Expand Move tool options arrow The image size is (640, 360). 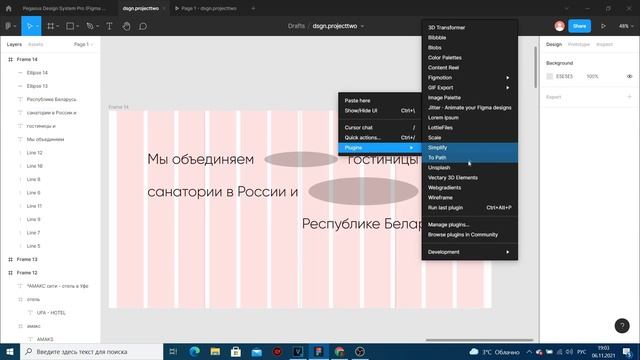pos(37,26)
